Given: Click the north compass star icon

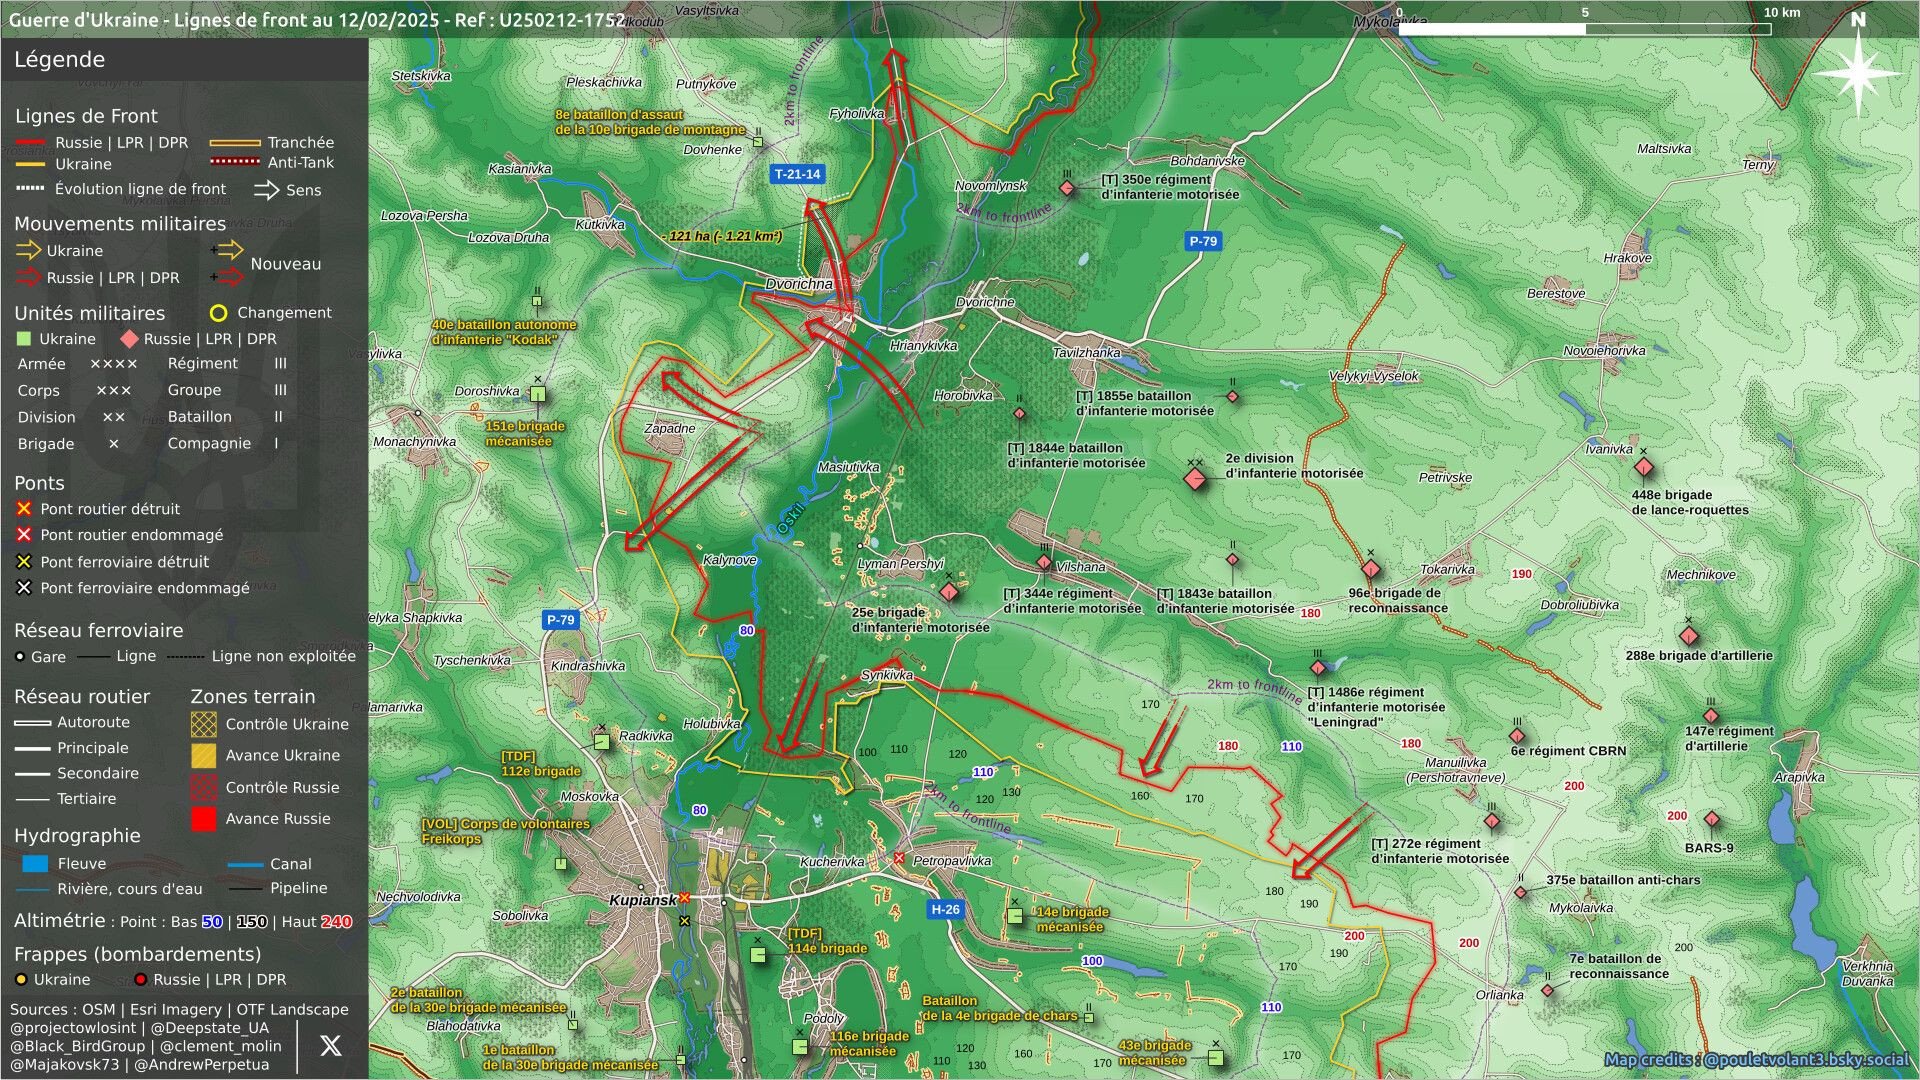Looking at the screenshot, I should [1857, 72].
